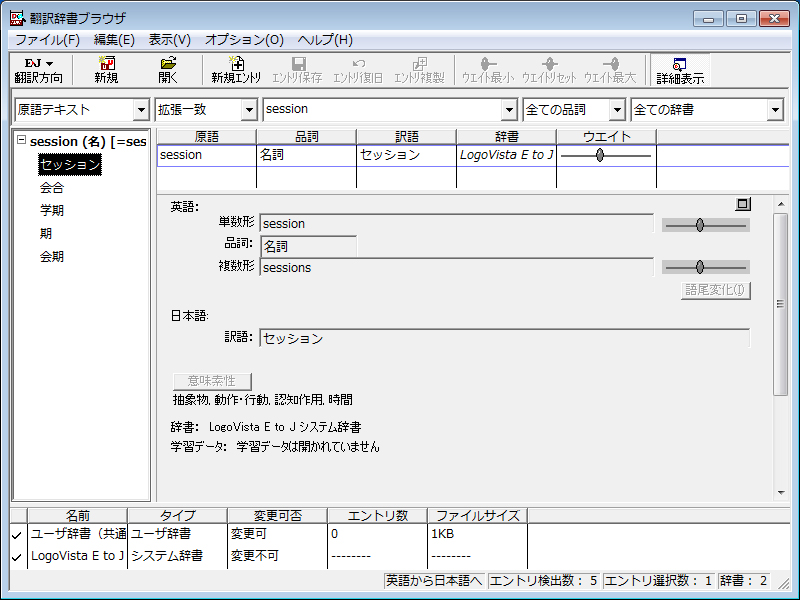Open the 原語テキスト dropdown

pyautogui.click(x=140, y=109)
